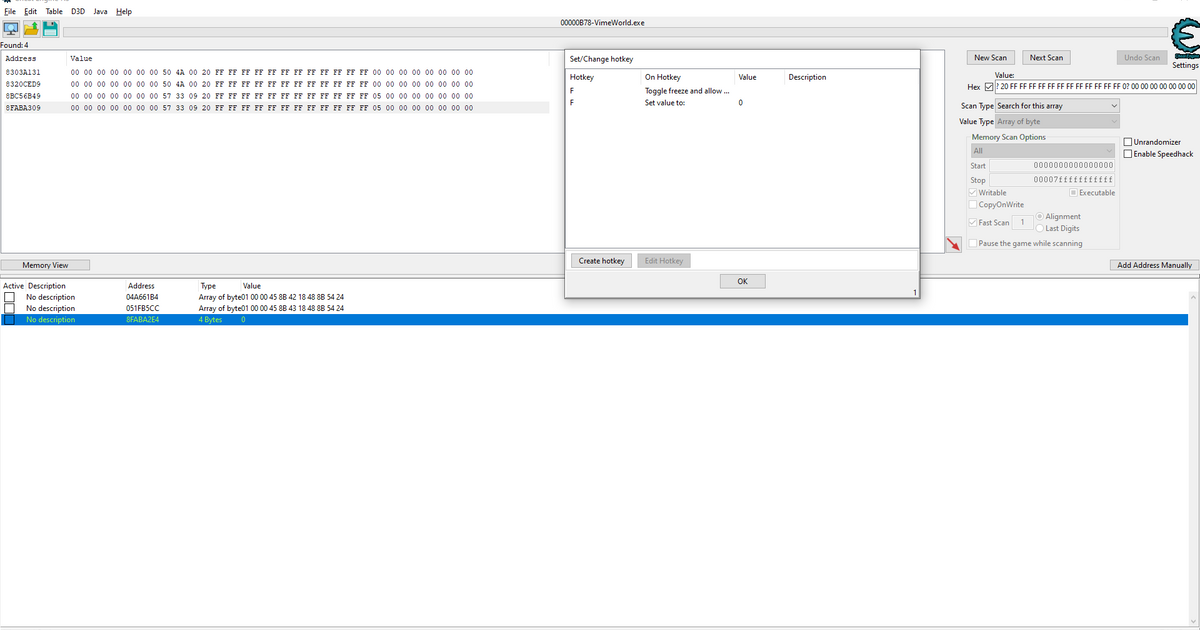Enable the Speedhack checkbox

(1129, 154)
